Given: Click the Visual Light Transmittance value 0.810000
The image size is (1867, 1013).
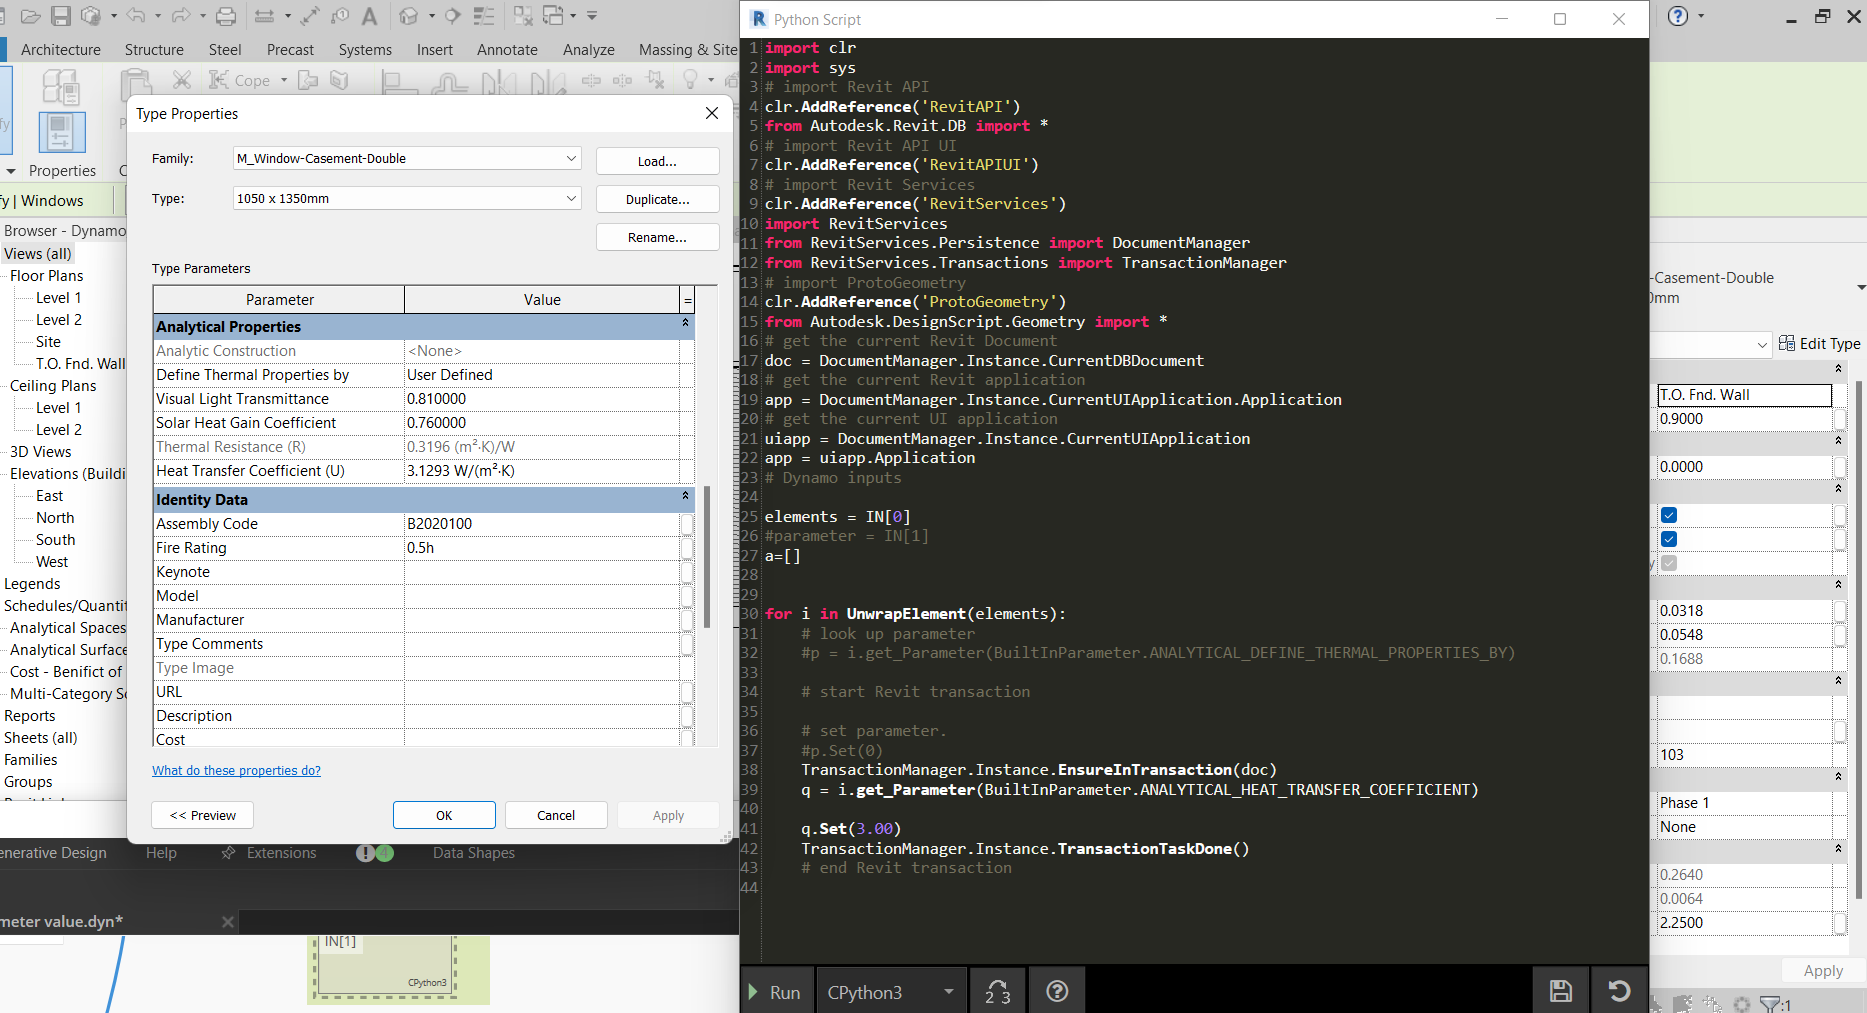Looking at the screenshot, I should 542,399.
